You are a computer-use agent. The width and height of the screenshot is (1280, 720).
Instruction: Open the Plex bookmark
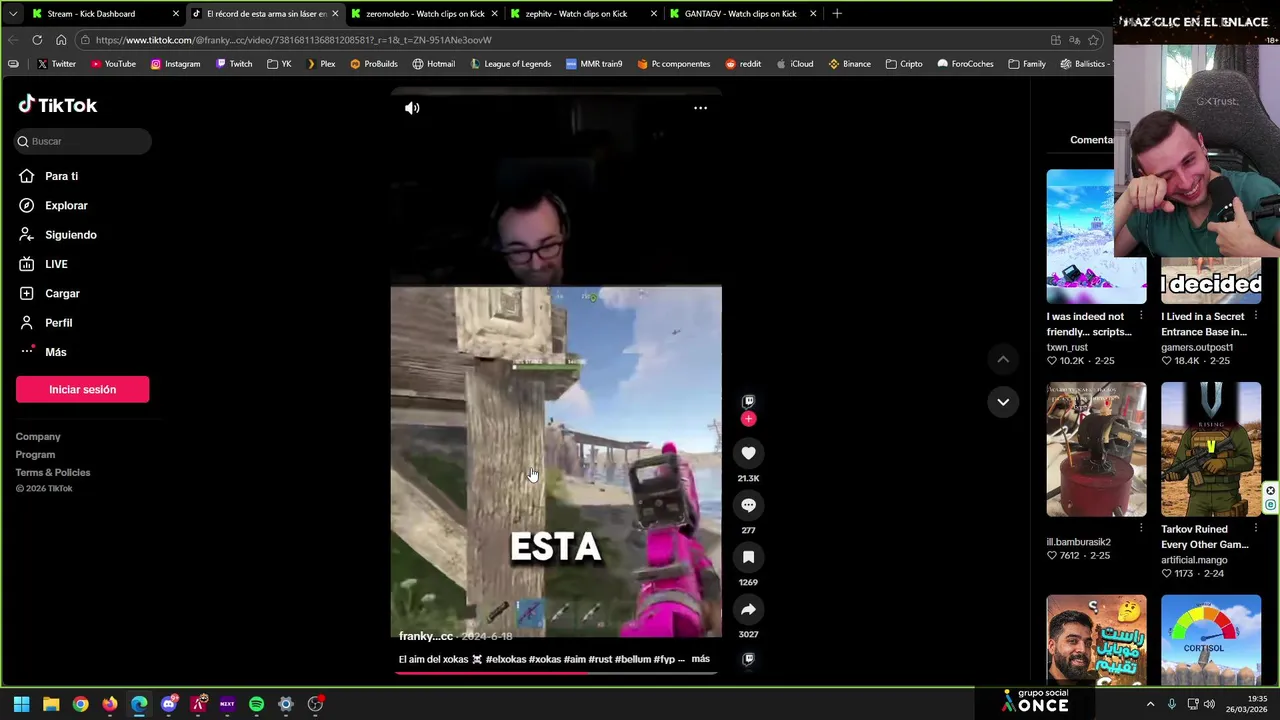320,64
